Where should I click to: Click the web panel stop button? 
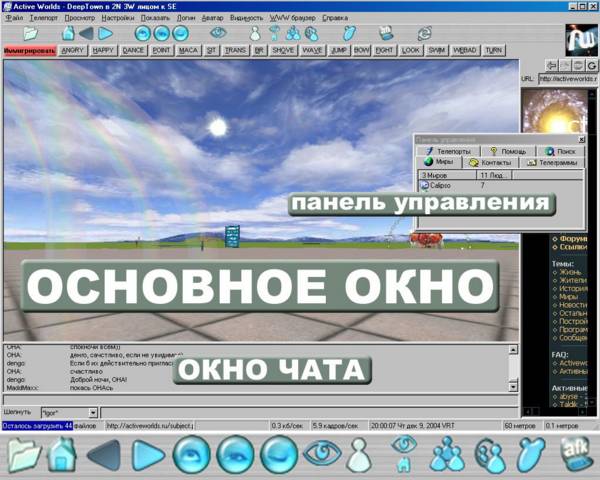(578, 65)
